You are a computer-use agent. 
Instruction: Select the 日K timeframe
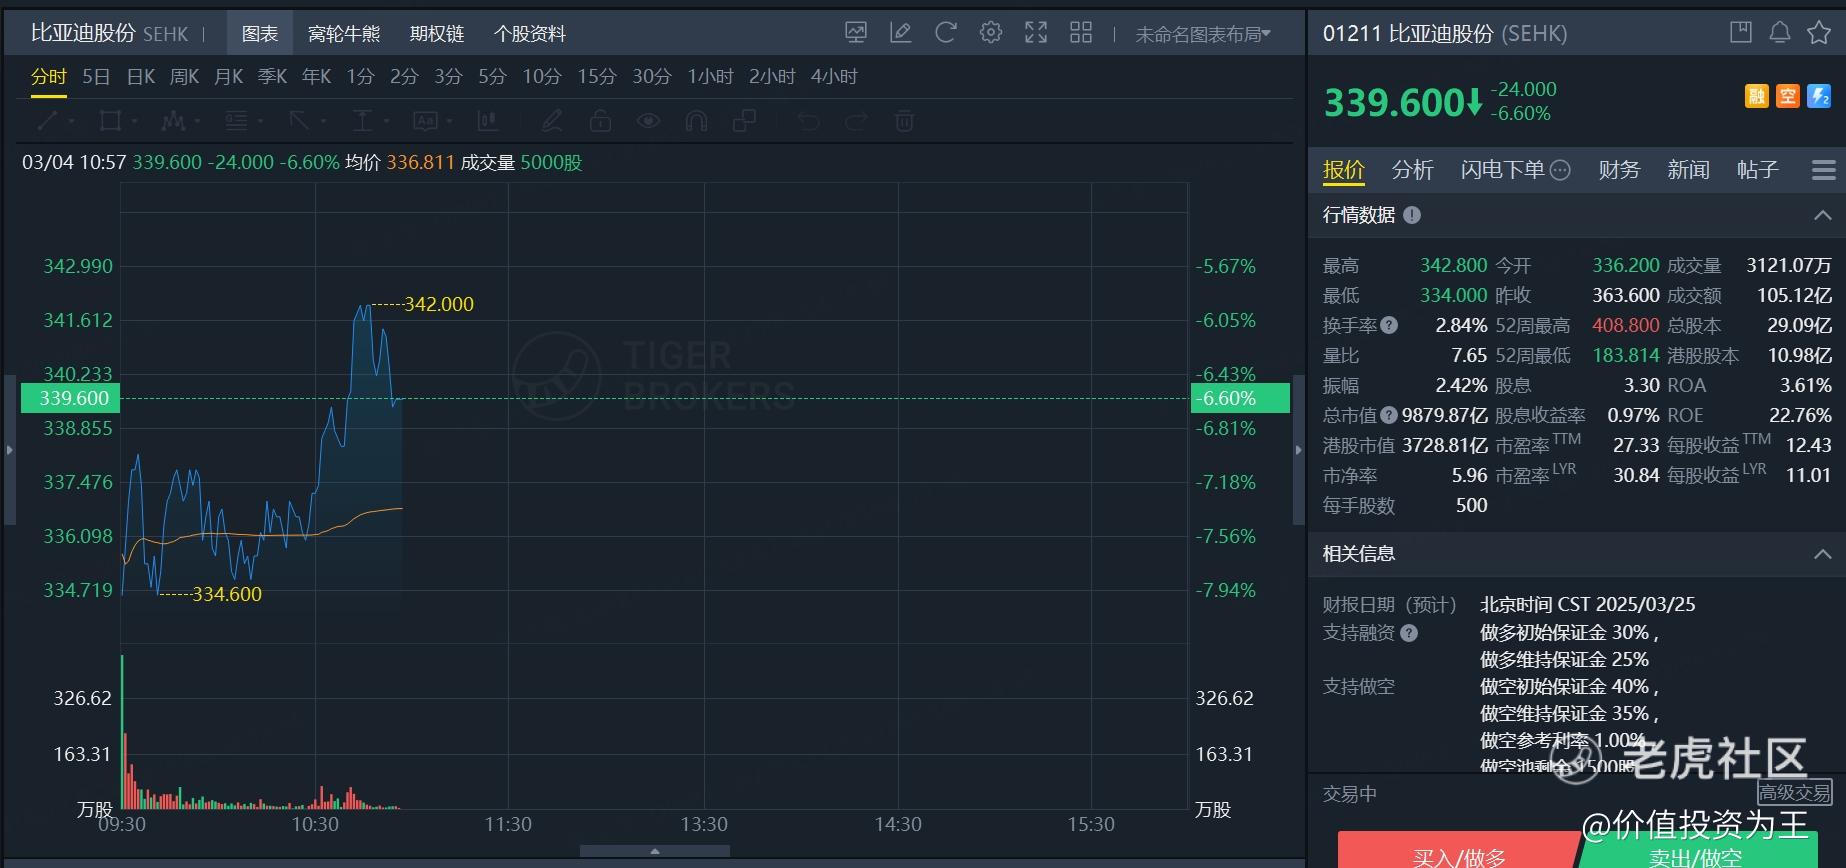coord(141,77)
